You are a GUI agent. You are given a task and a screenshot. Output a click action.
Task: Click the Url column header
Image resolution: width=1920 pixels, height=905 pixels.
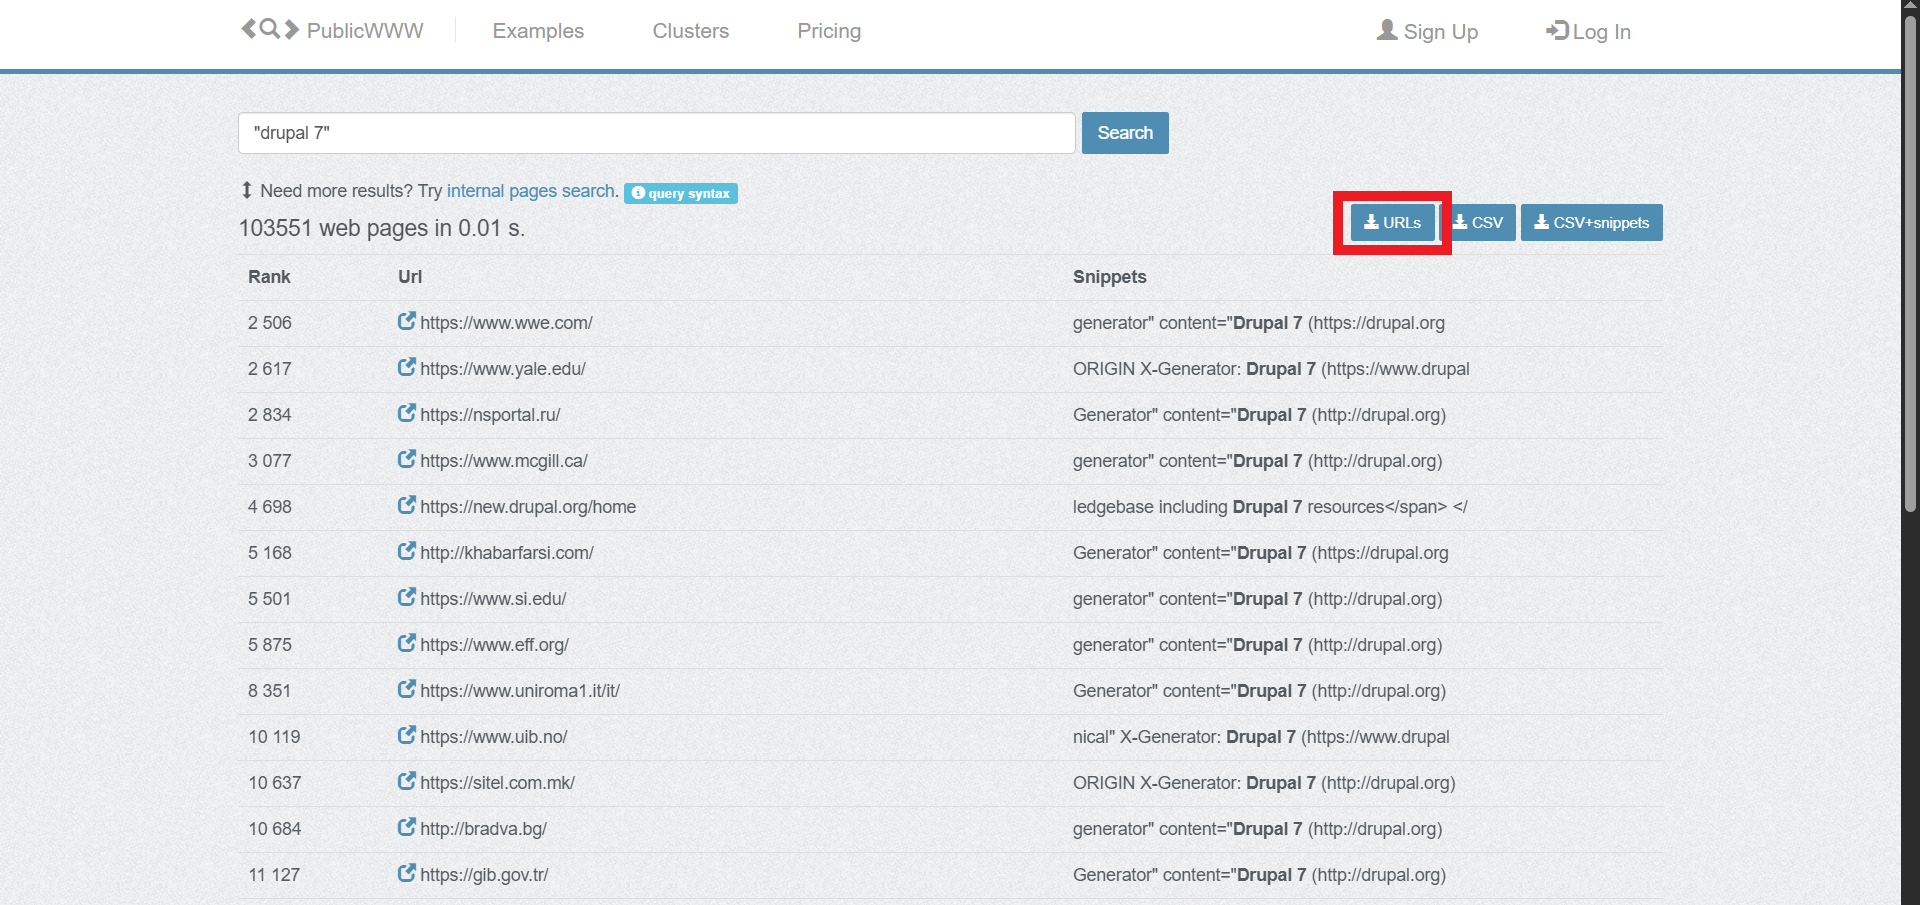point(410,277)
